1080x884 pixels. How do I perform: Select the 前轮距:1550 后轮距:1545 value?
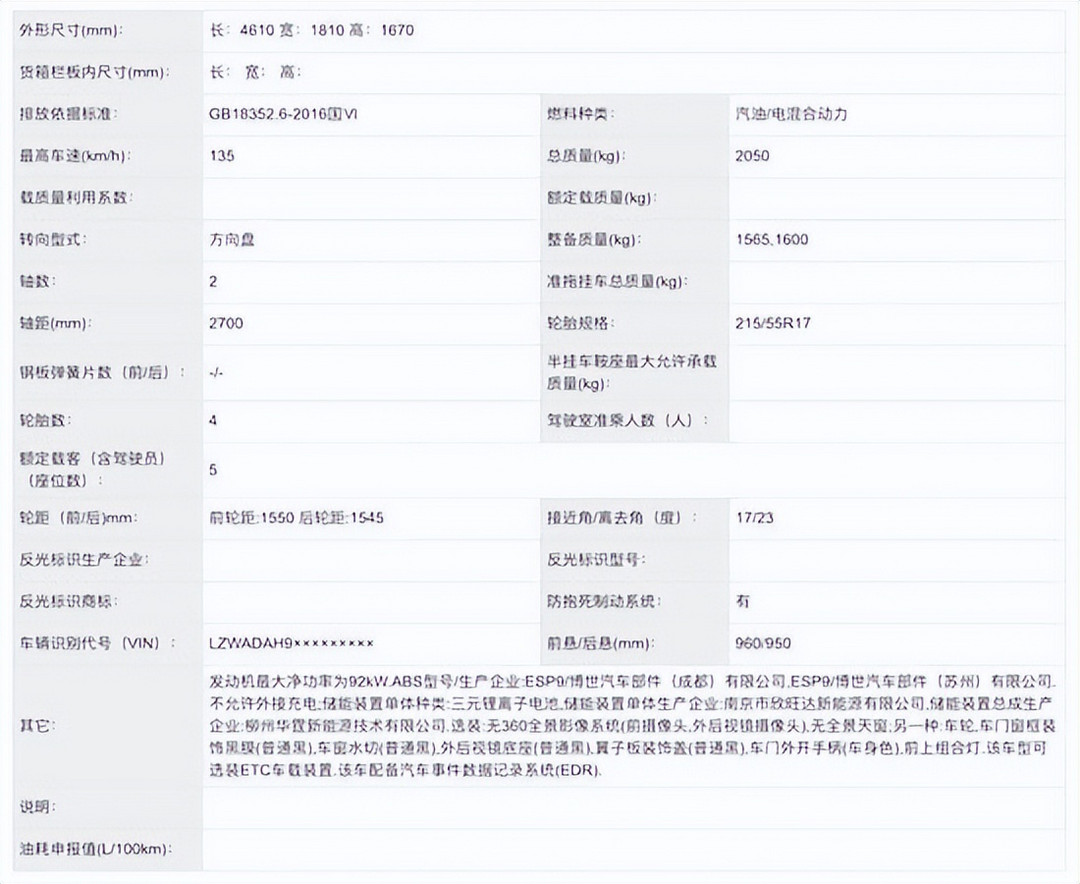(x=297, y=517)
